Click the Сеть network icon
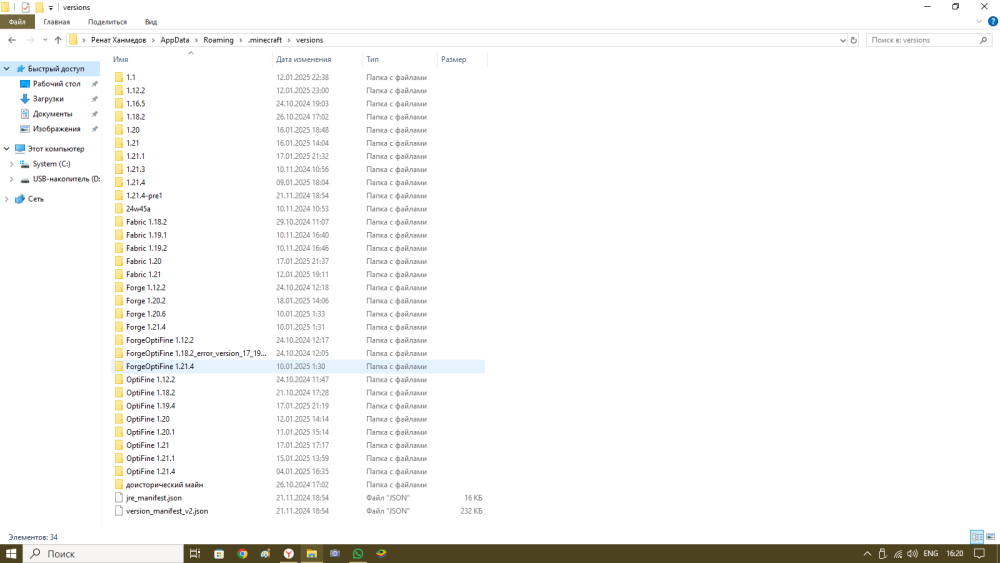This screenshot has width=1000, height=563. [x=20, y=199]
